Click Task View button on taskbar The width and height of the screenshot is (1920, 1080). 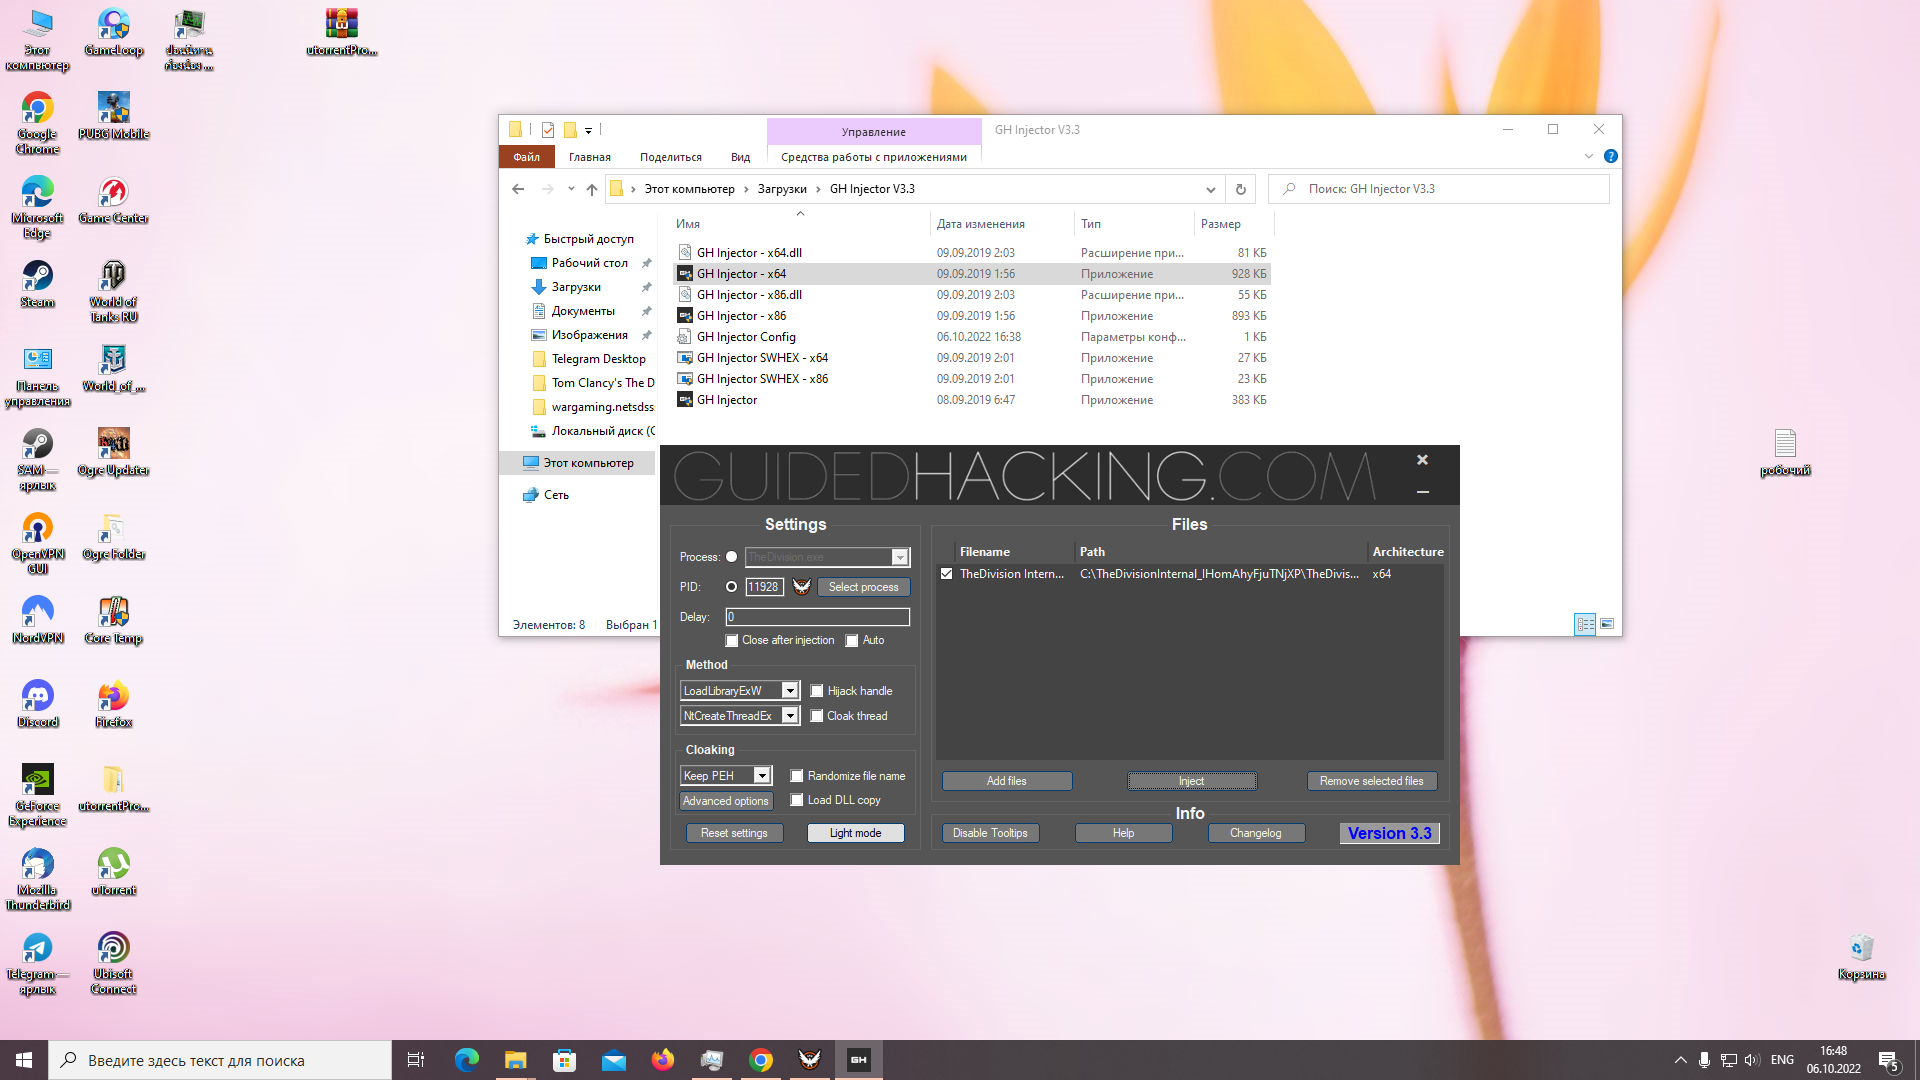(x=416, y=1060)
